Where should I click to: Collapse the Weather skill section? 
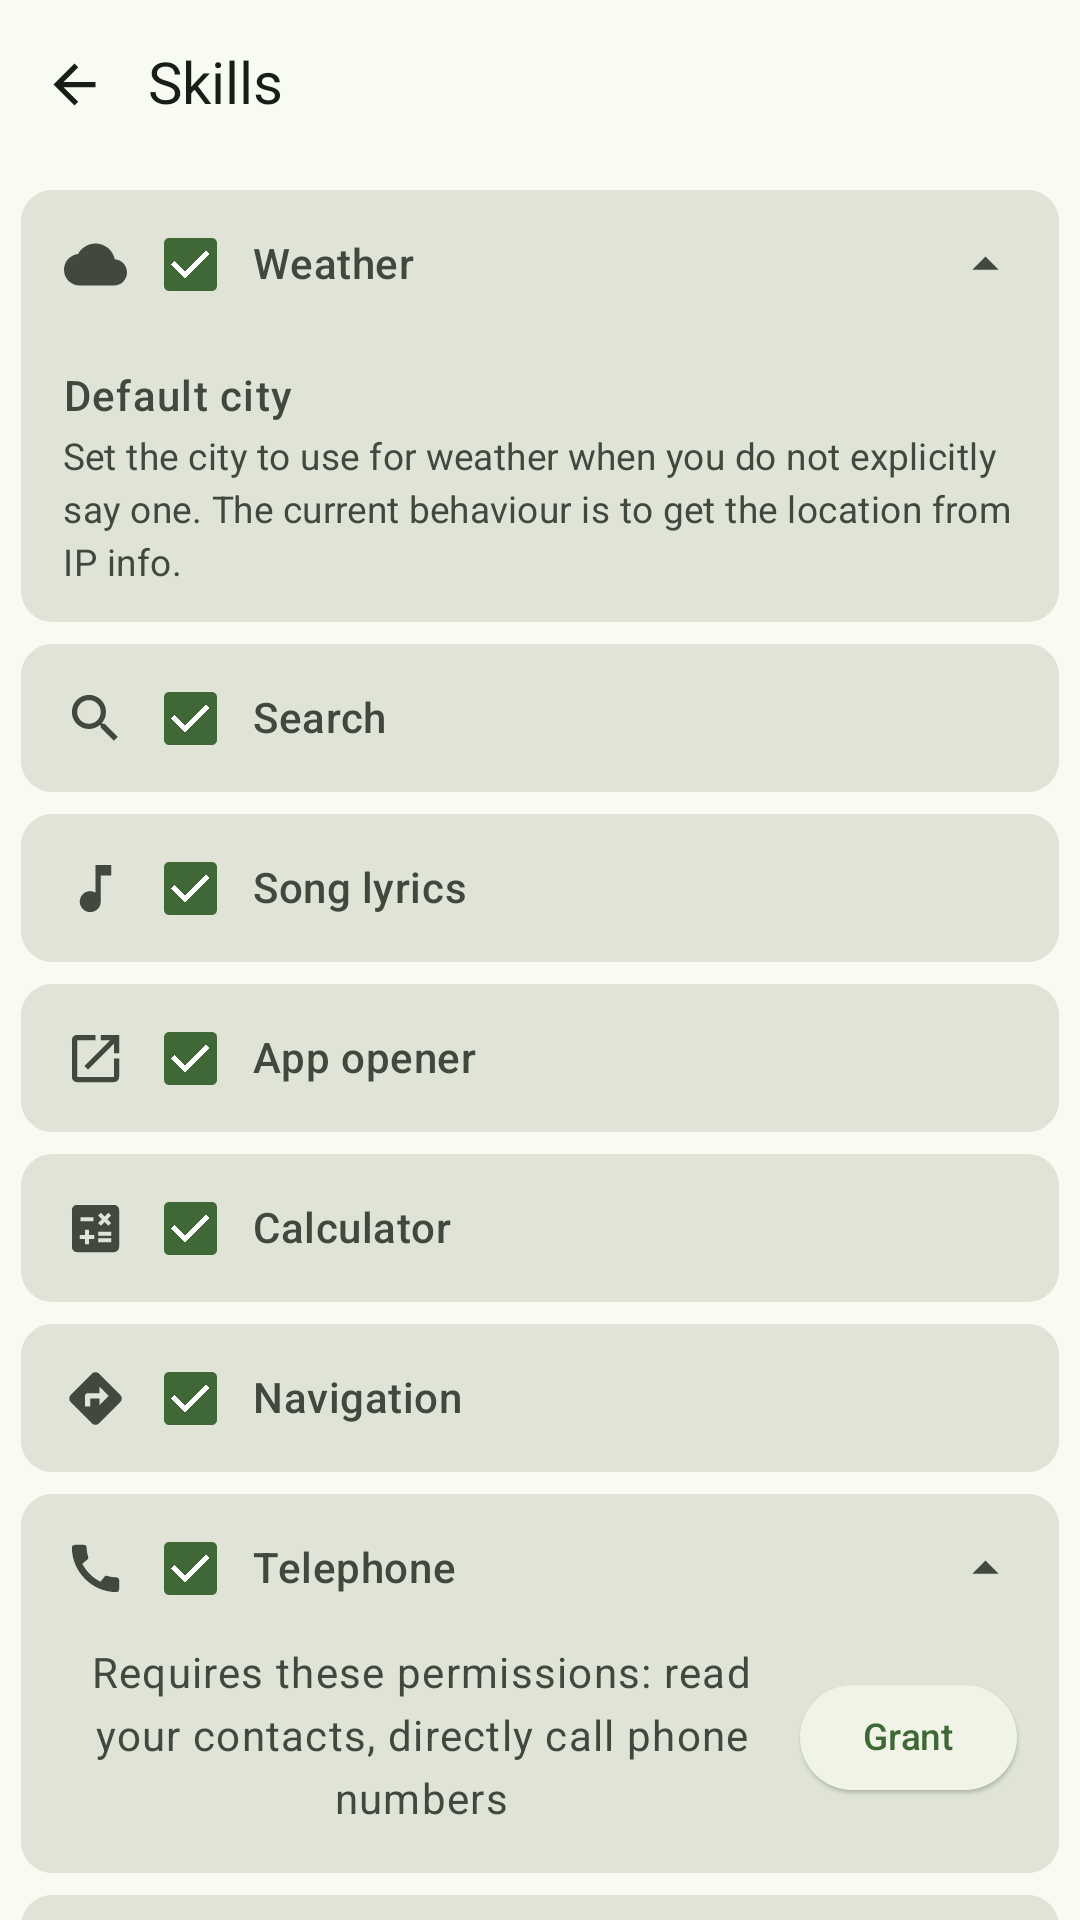point(985,265)
